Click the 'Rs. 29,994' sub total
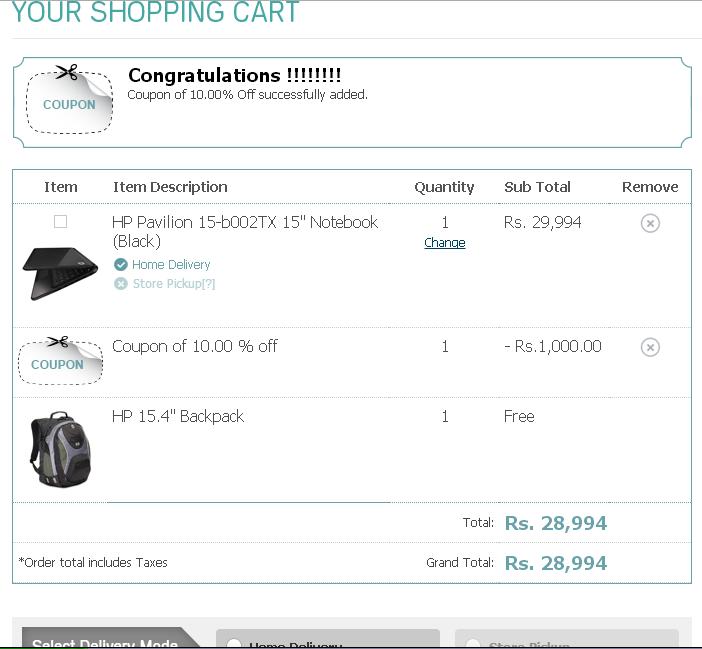This screenshot has height=649, width=702. tap(543, 222)
